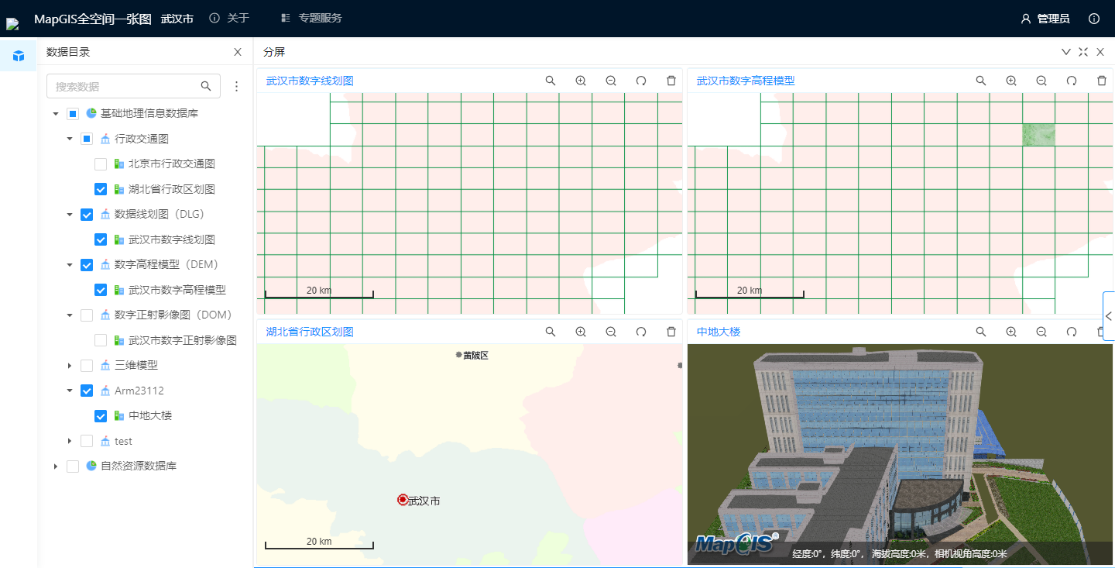
Task: Delete the 湖北省行政区划图 pane
Action: point(671,331)
